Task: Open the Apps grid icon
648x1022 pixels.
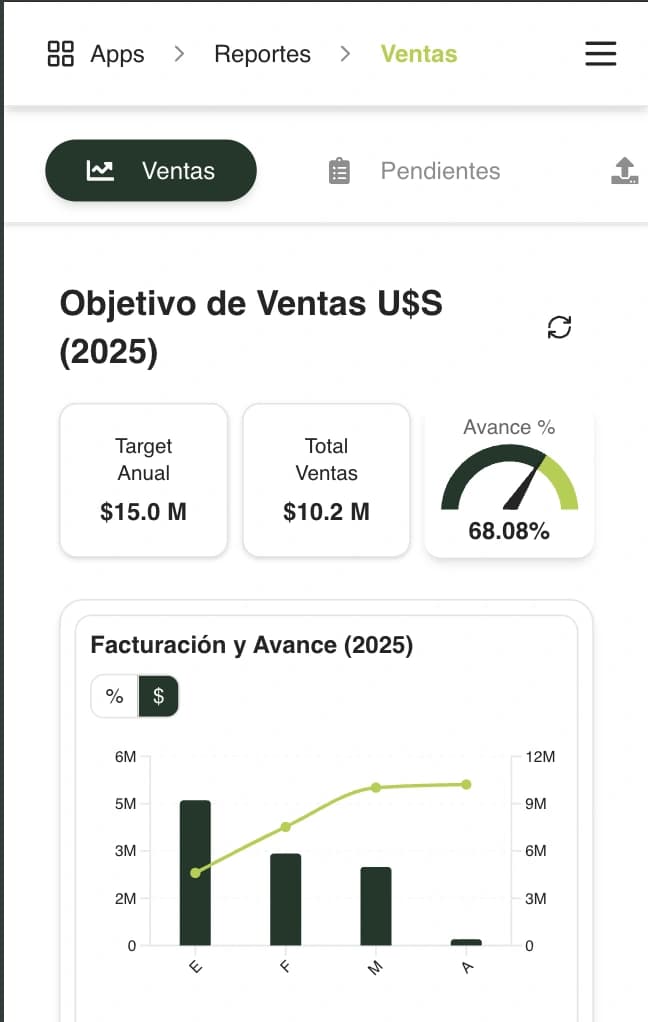Action: click(x=61, y=54)
